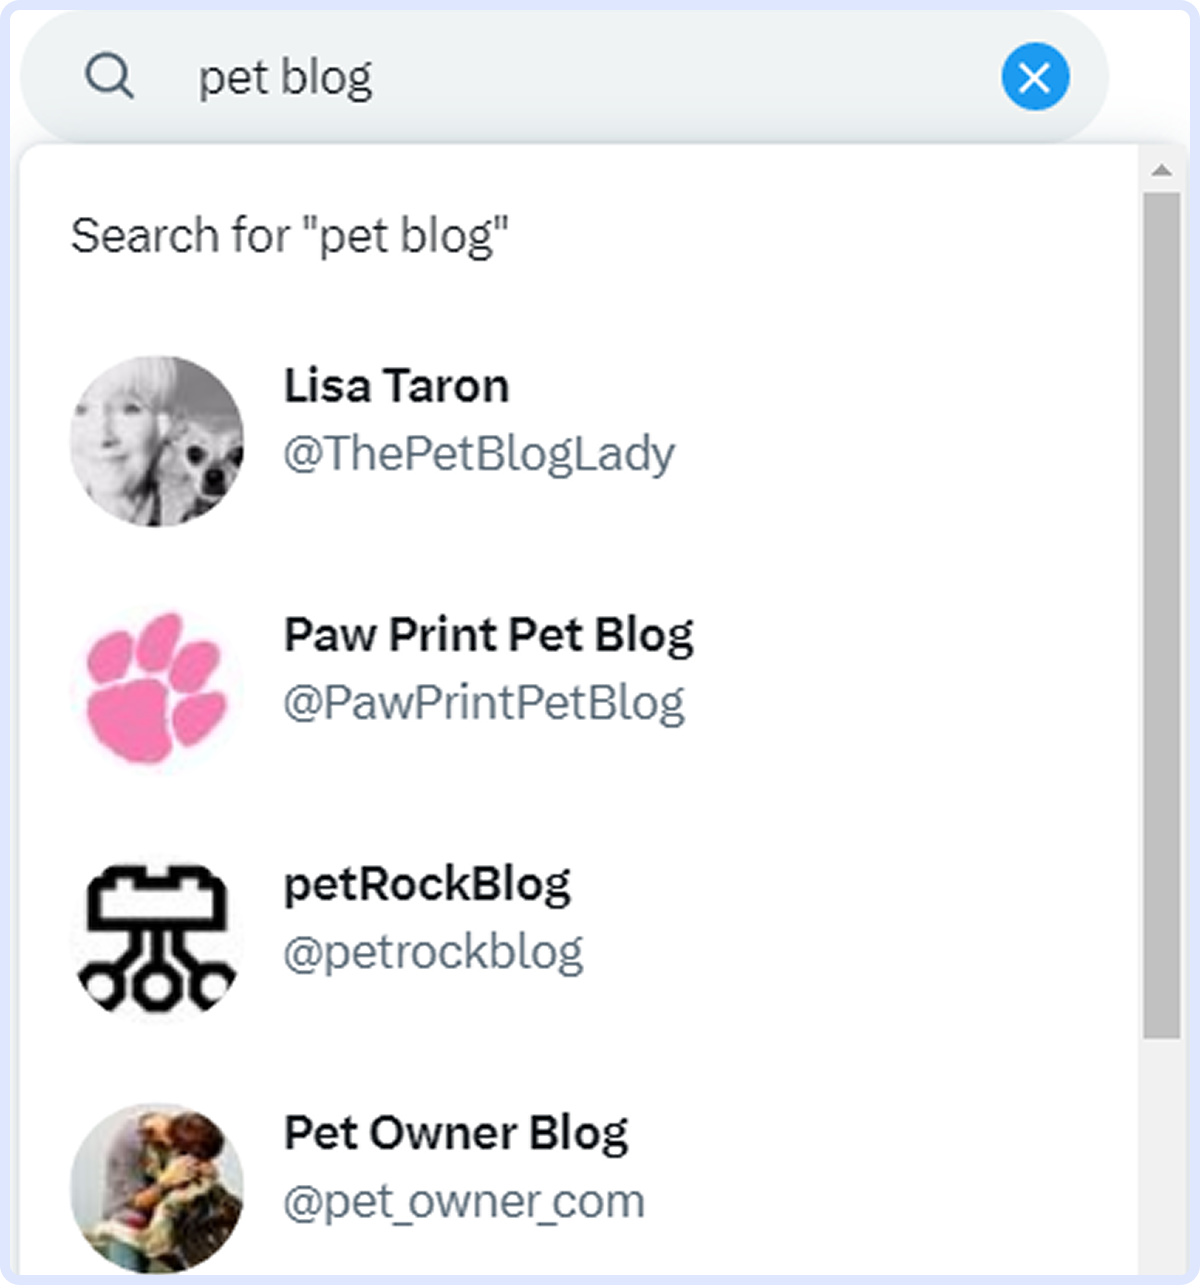Click the scrollbar up arrow

1160,170
